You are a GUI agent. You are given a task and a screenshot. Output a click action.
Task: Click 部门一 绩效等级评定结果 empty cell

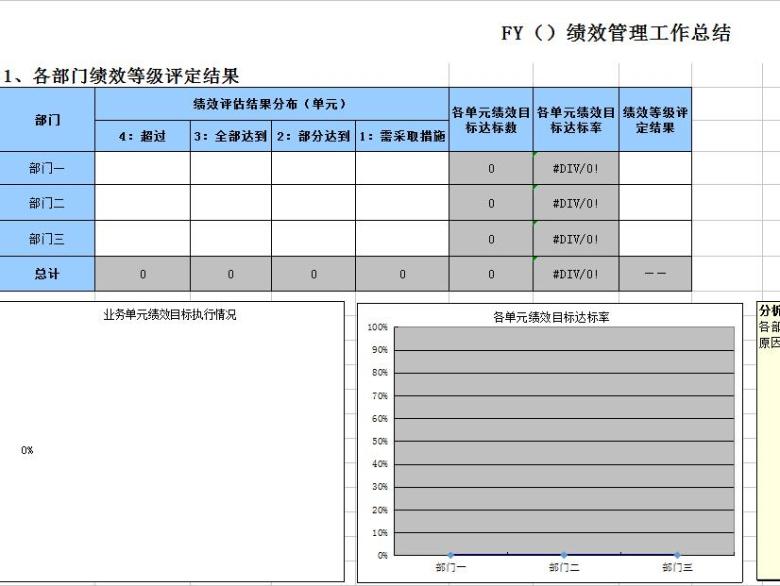click(x=655, y=168)
